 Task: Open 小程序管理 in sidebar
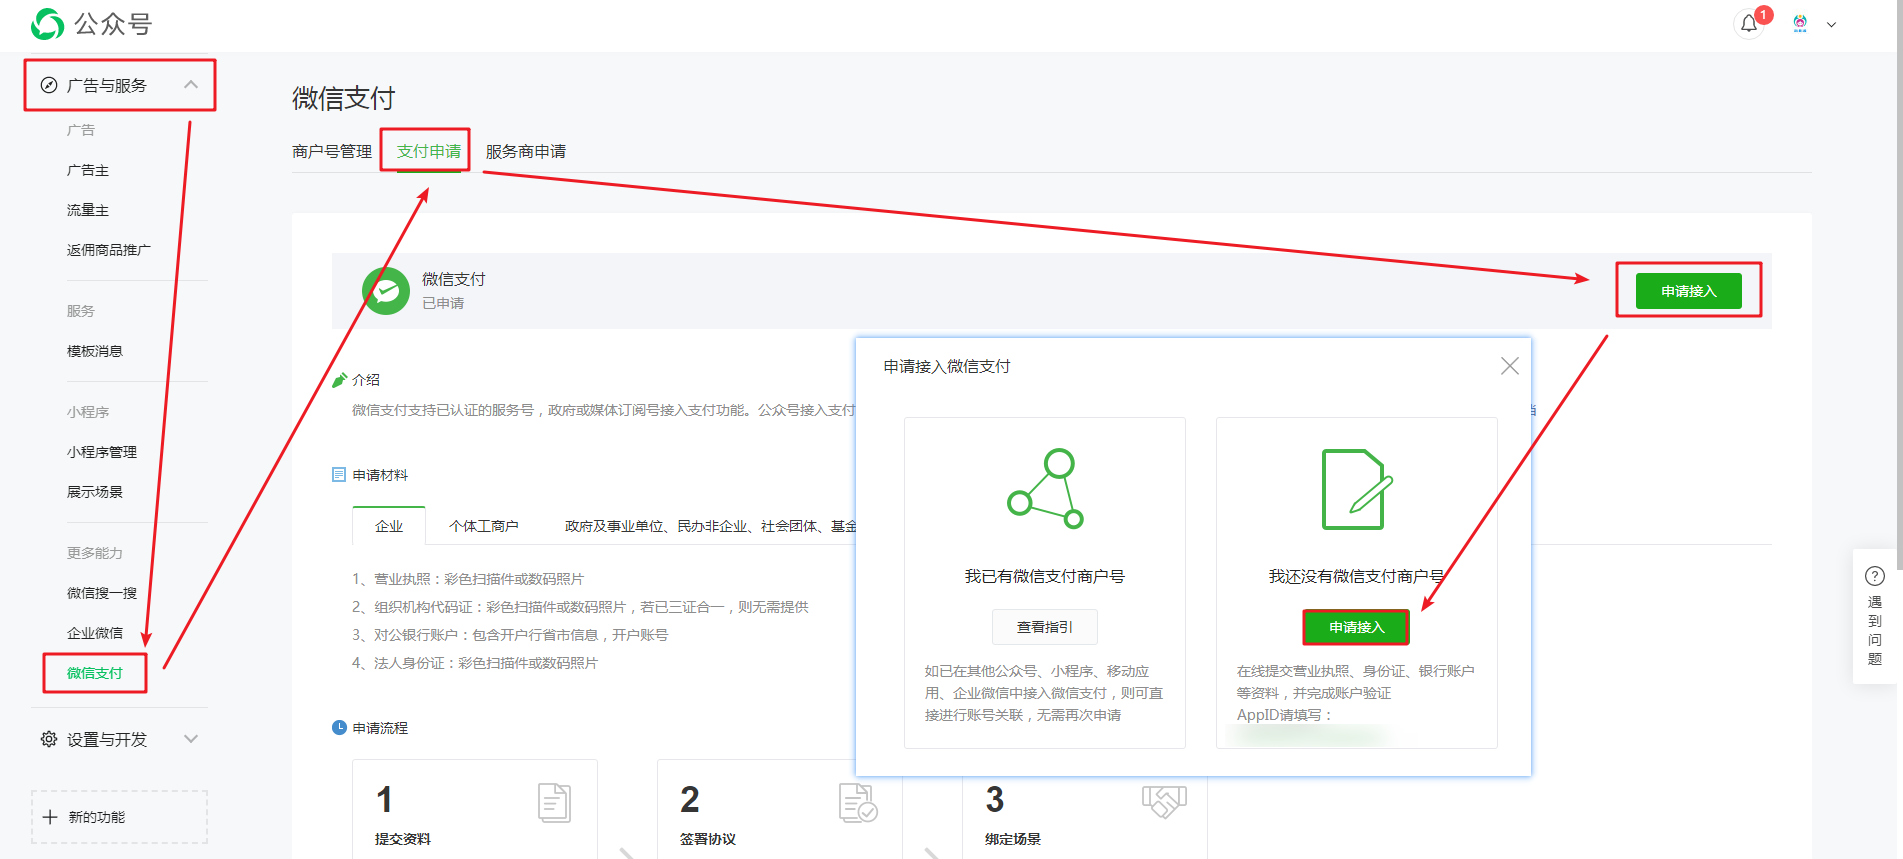[x=102, y=452]
